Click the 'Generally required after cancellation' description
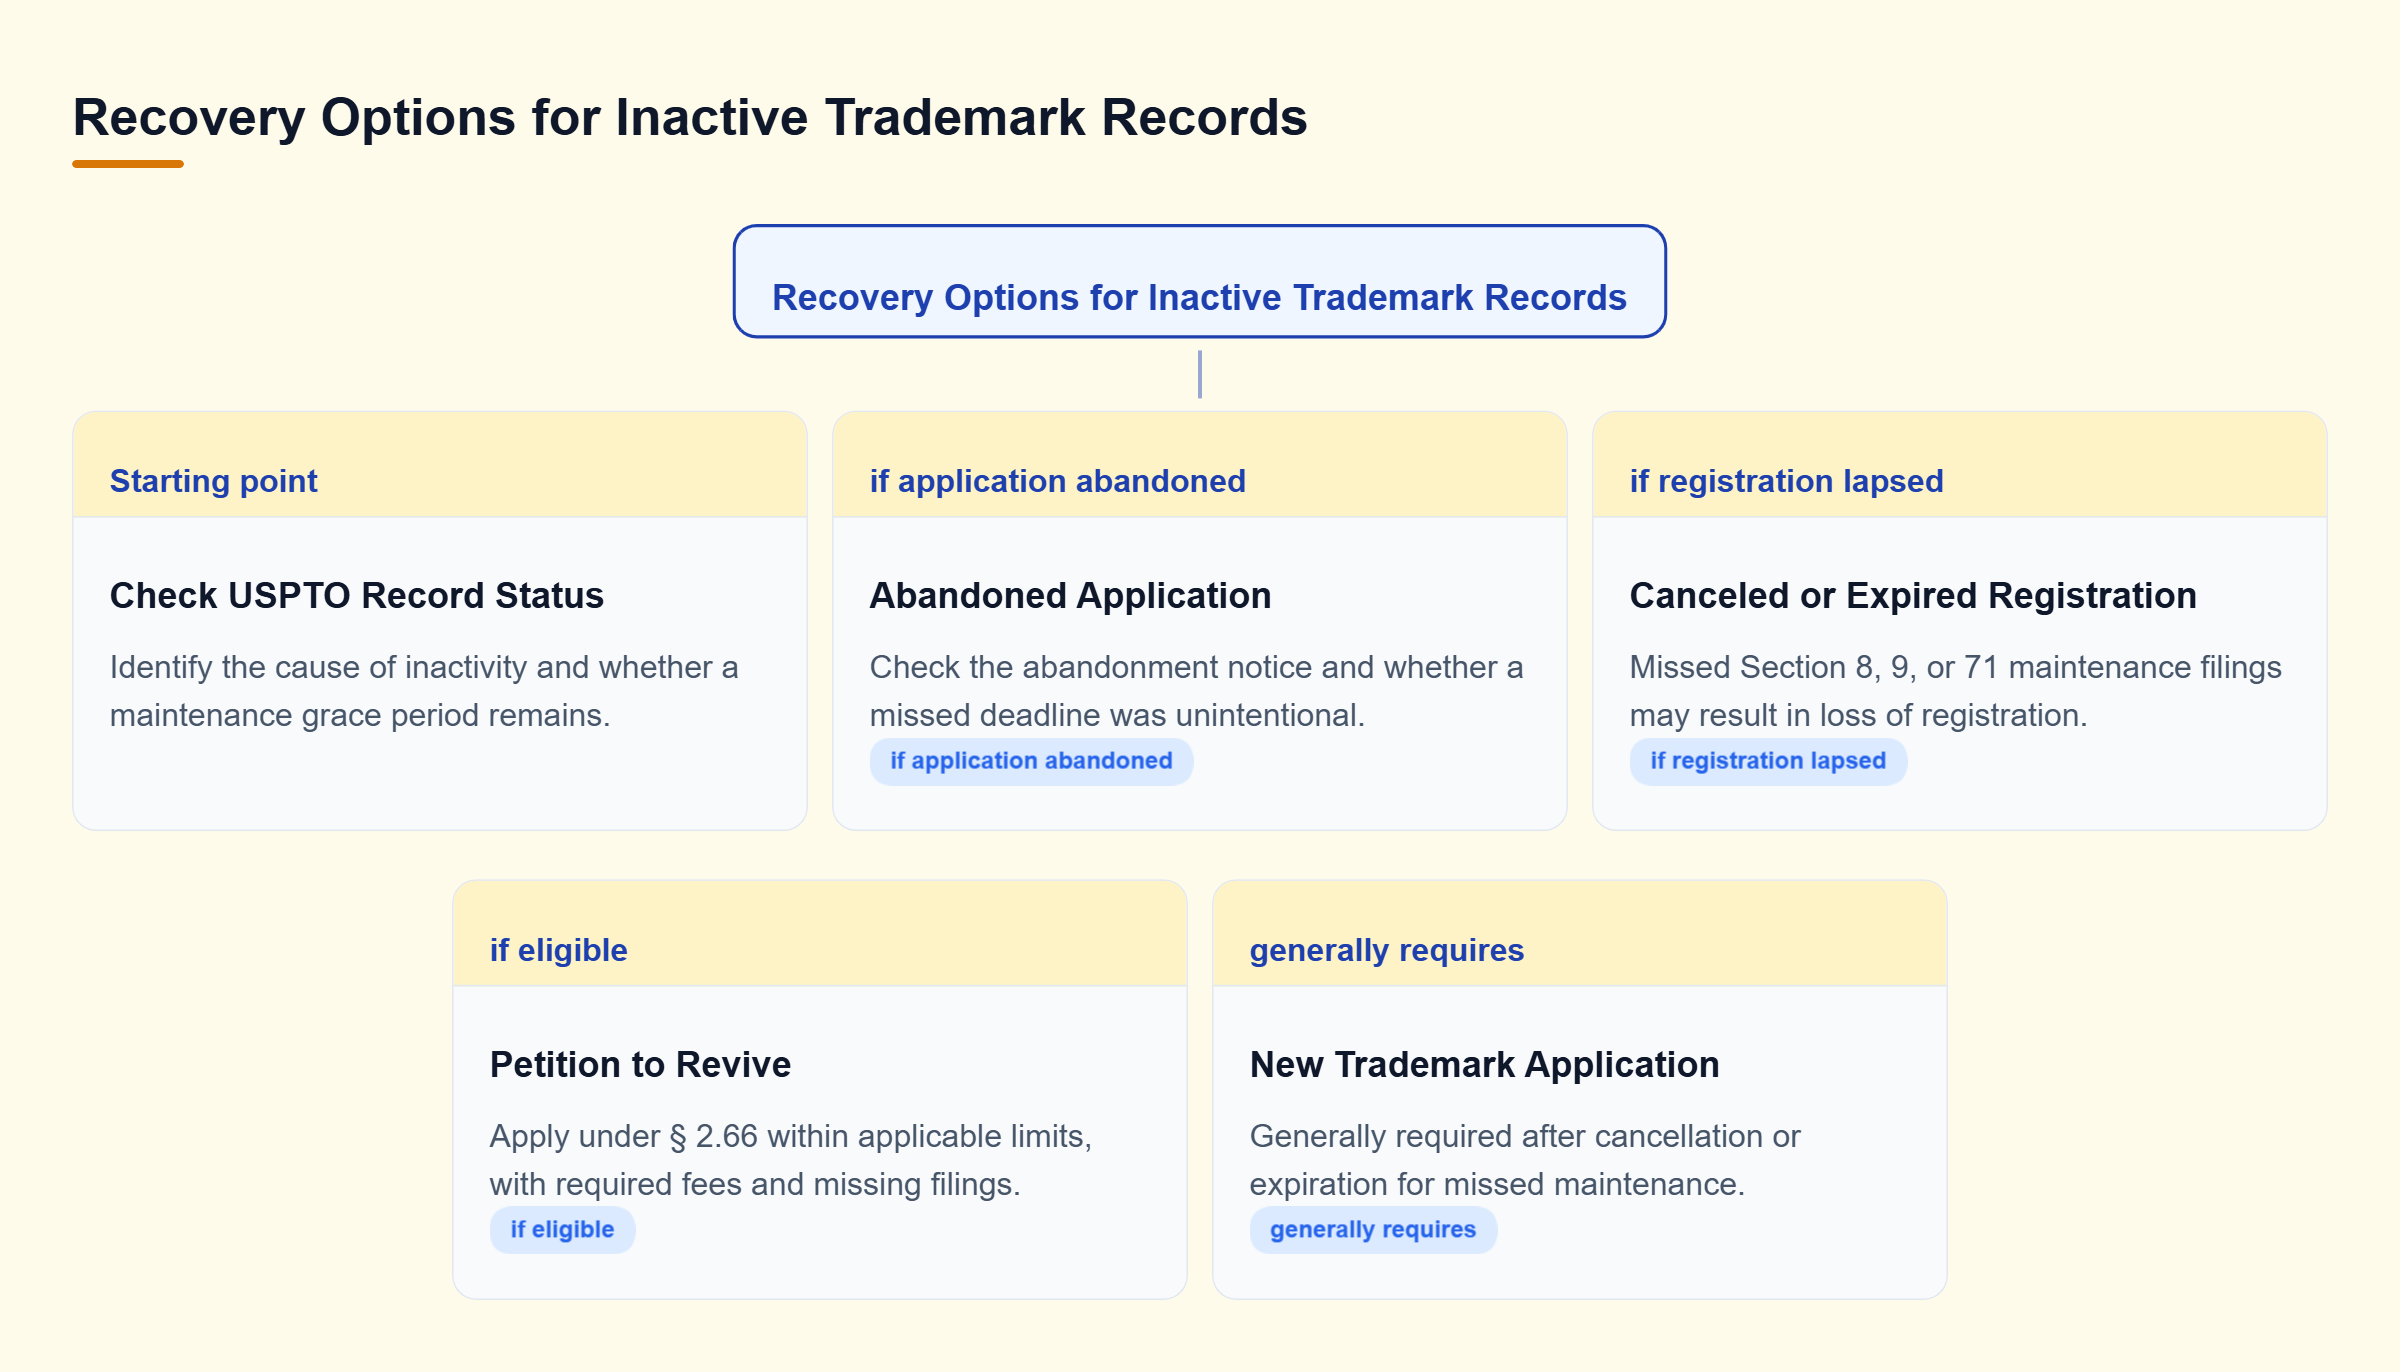 tap(1524, 1160)
